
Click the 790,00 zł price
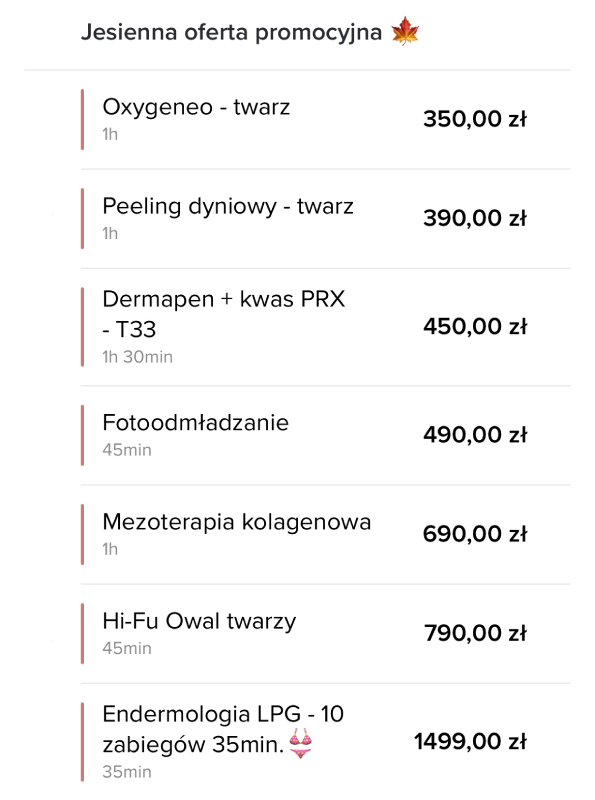(475, 633)
